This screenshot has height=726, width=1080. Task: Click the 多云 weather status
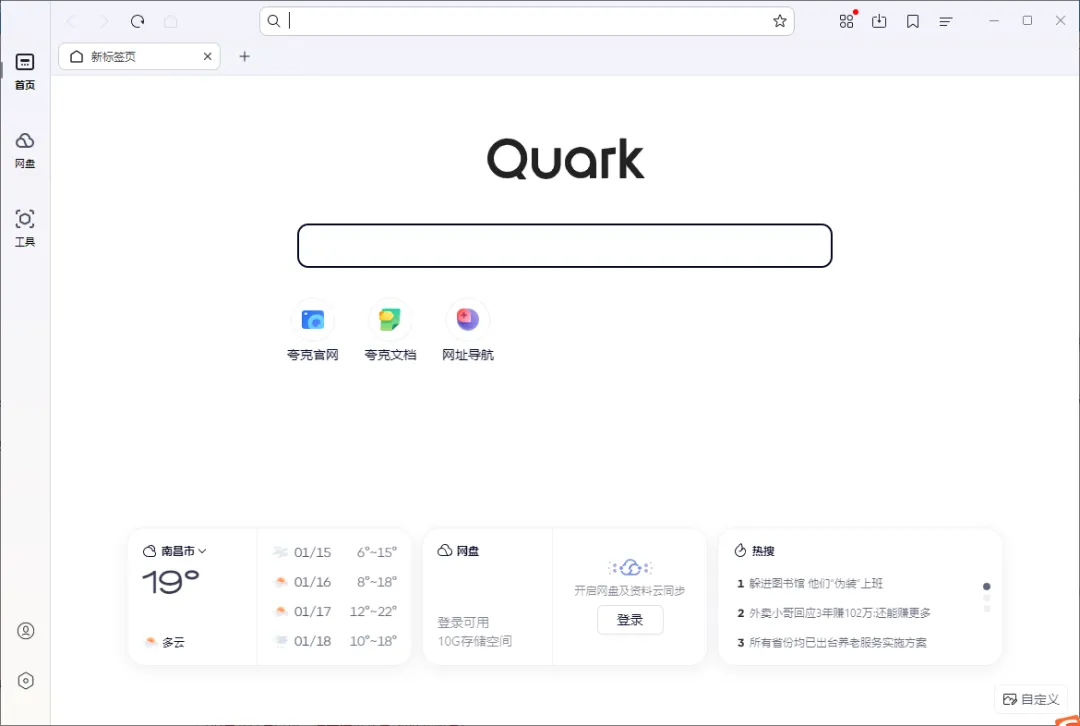165,642
